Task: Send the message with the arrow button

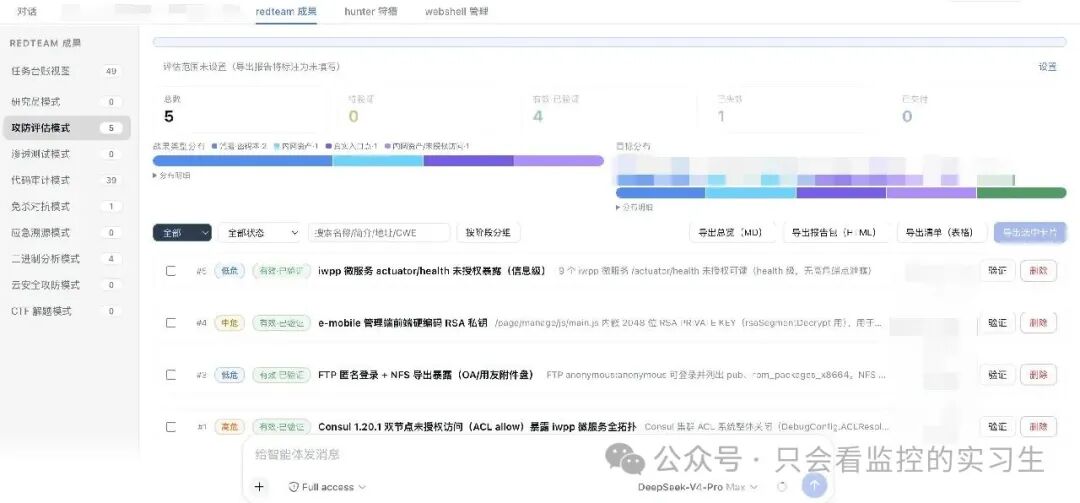Action: click(x=814, y=486)
